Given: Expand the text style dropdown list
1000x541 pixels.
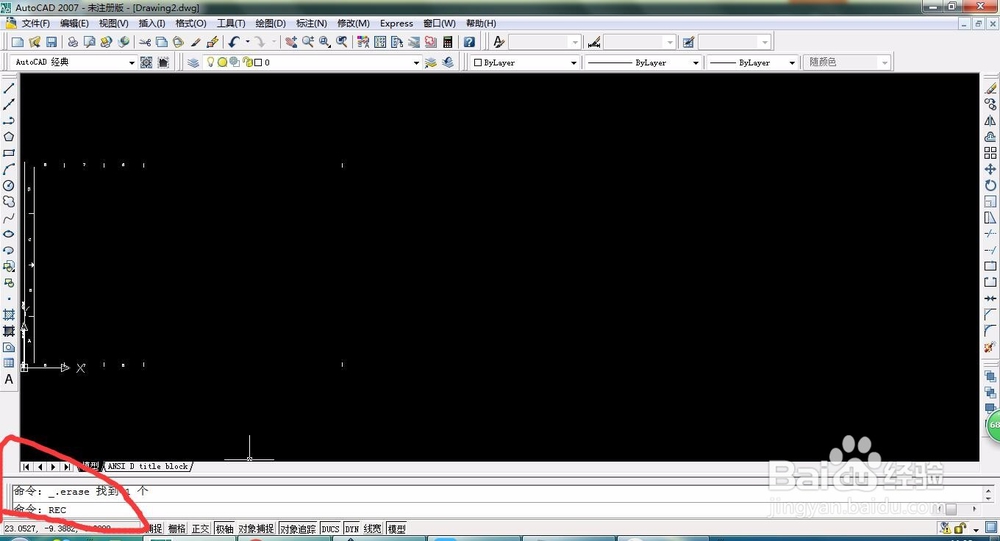Looking at the screenshot, I should pyautogui.click(x=575, y=42).
